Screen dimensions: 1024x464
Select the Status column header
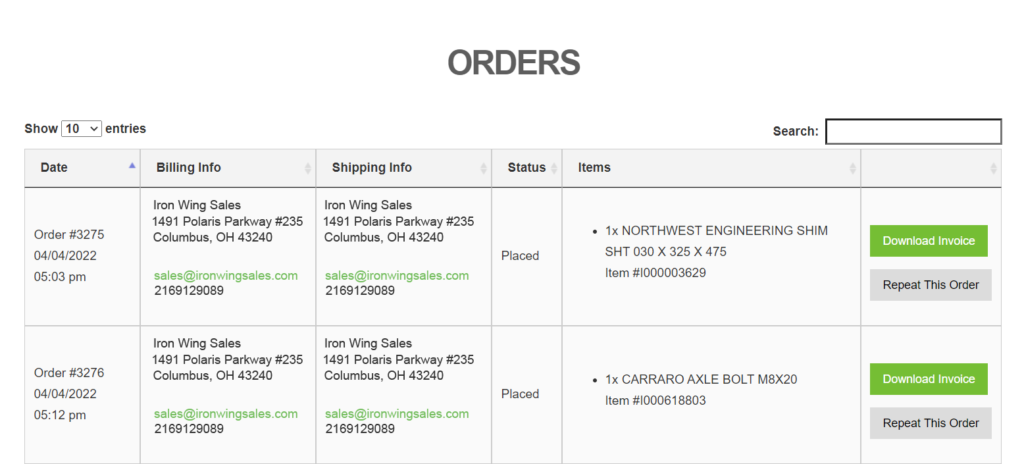(x=526, y=168)
